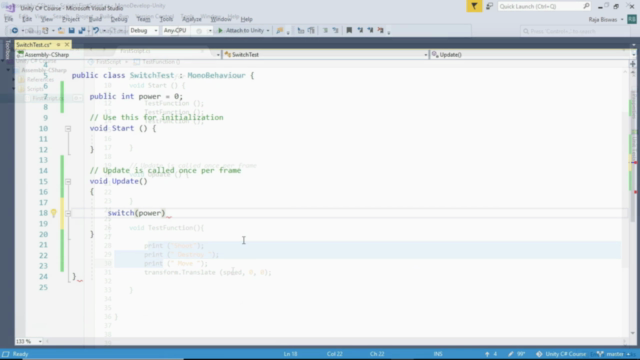
Task: Open the Raja Biswas account dropdown
Action: point(606,20)
